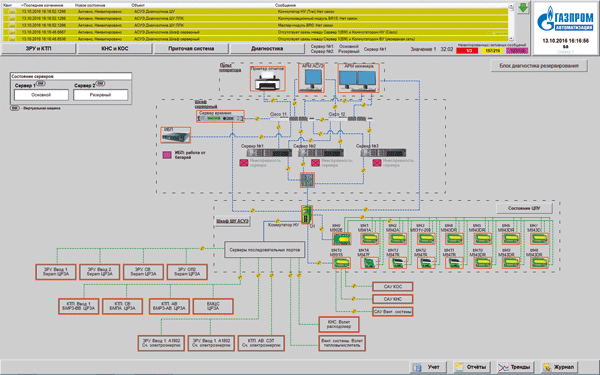Select КТП АВ БМРЗ-АВ ЦРЗА box
The height and width of the screenshot is (375, 600).
click(x=169, y=306)
